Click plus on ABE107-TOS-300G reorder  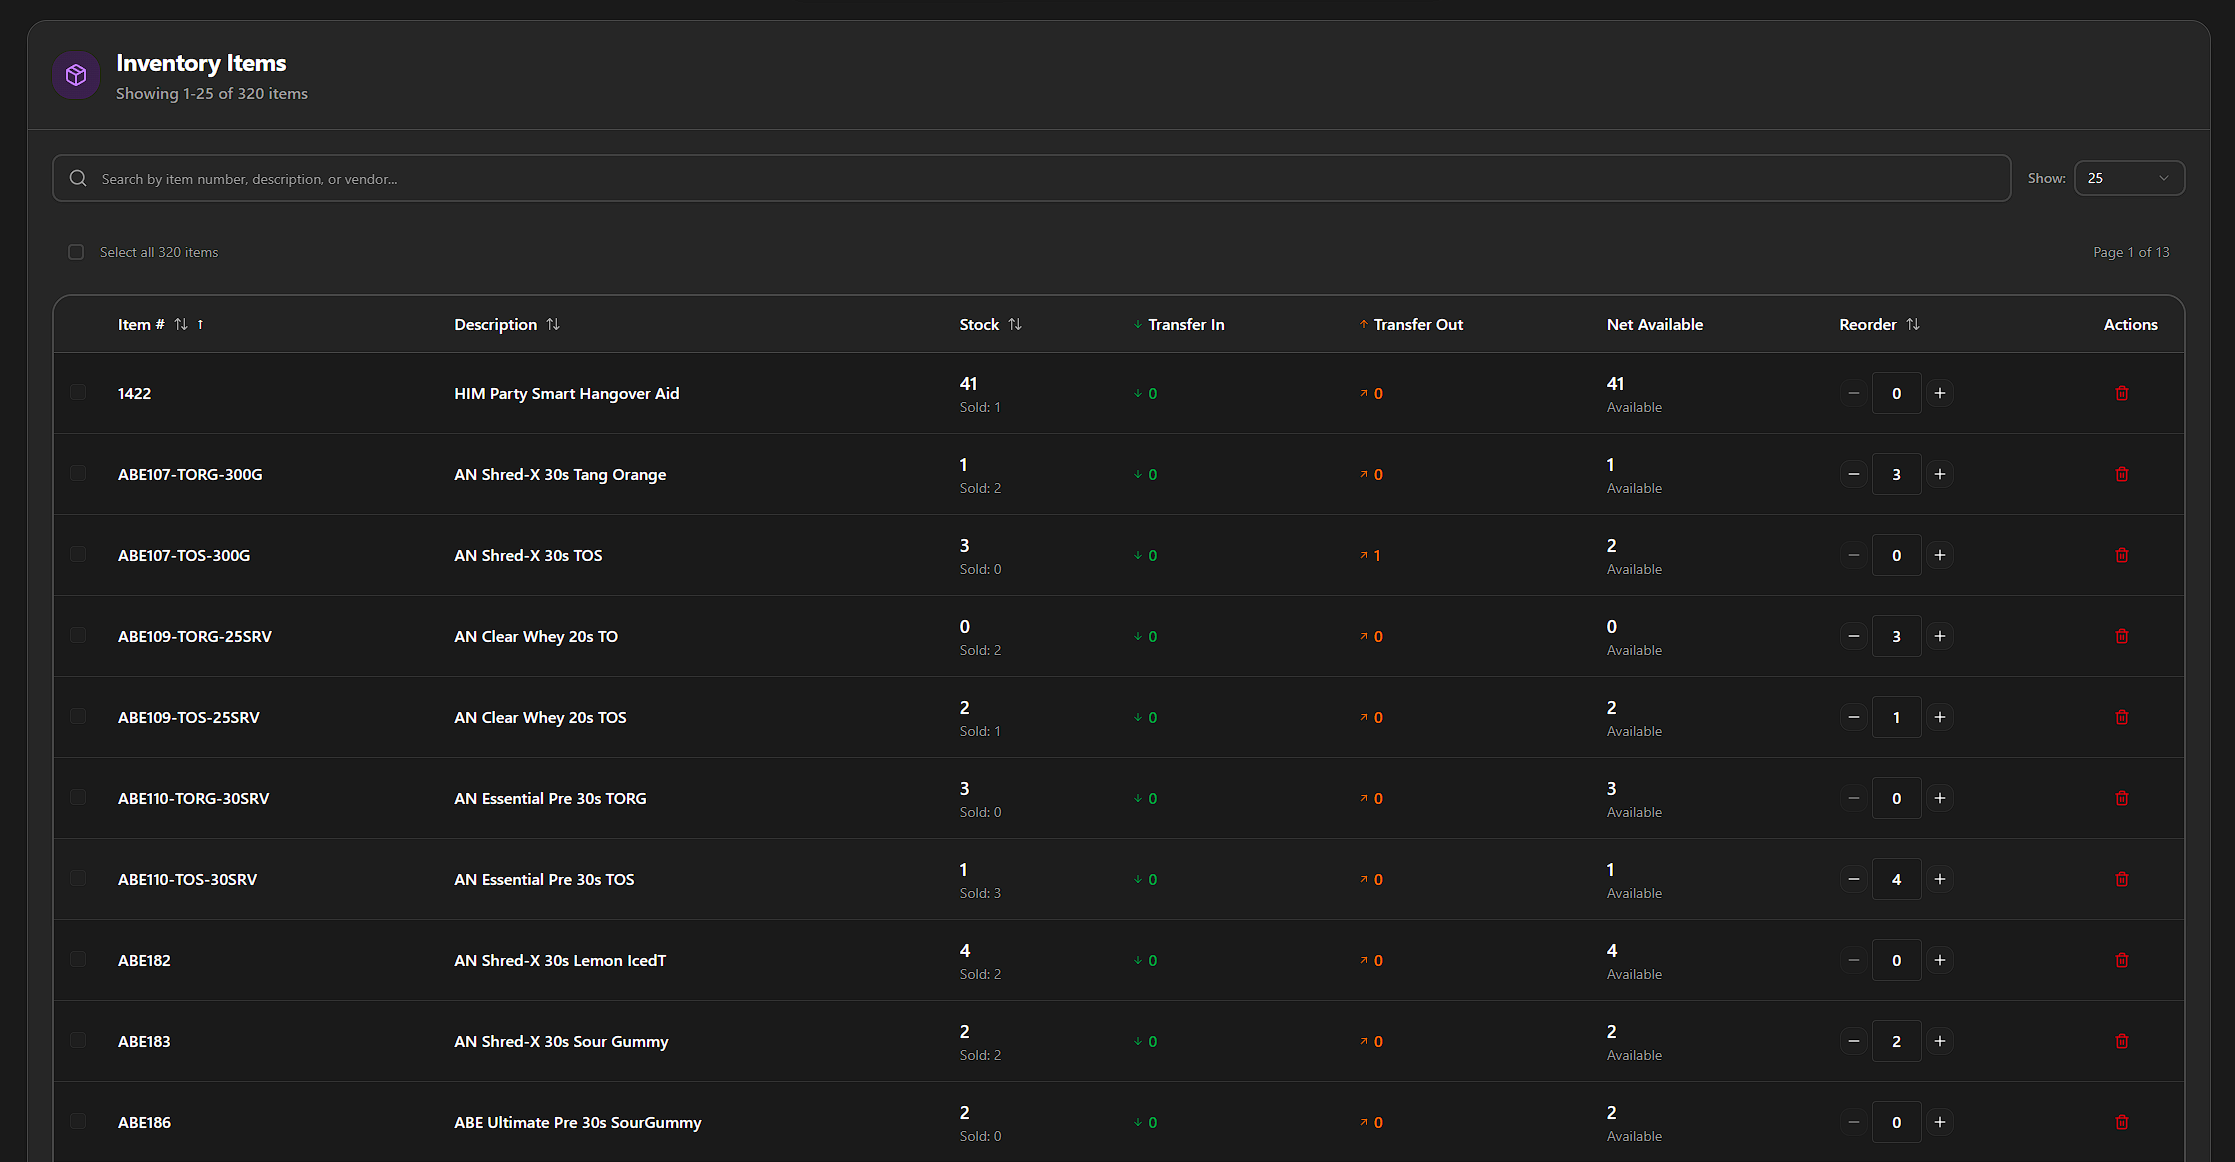tap(1939, 555)
